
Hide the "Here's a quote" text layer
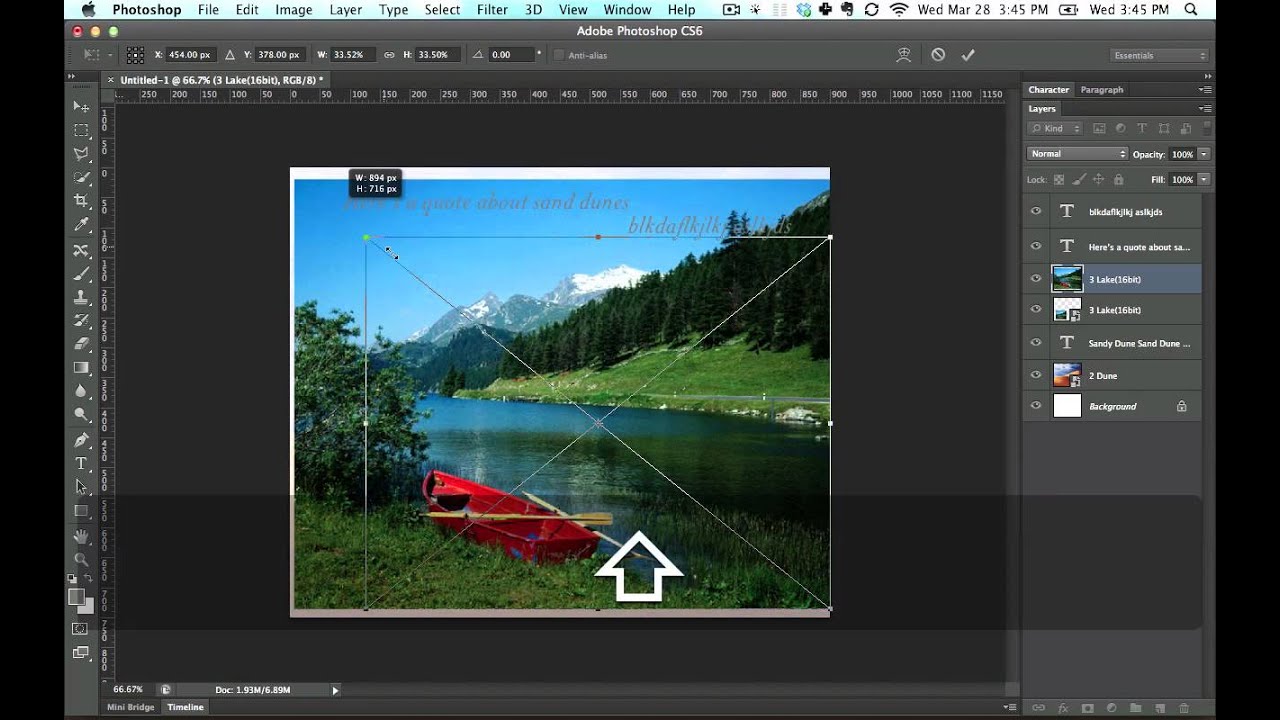(x=1036, y=246)
